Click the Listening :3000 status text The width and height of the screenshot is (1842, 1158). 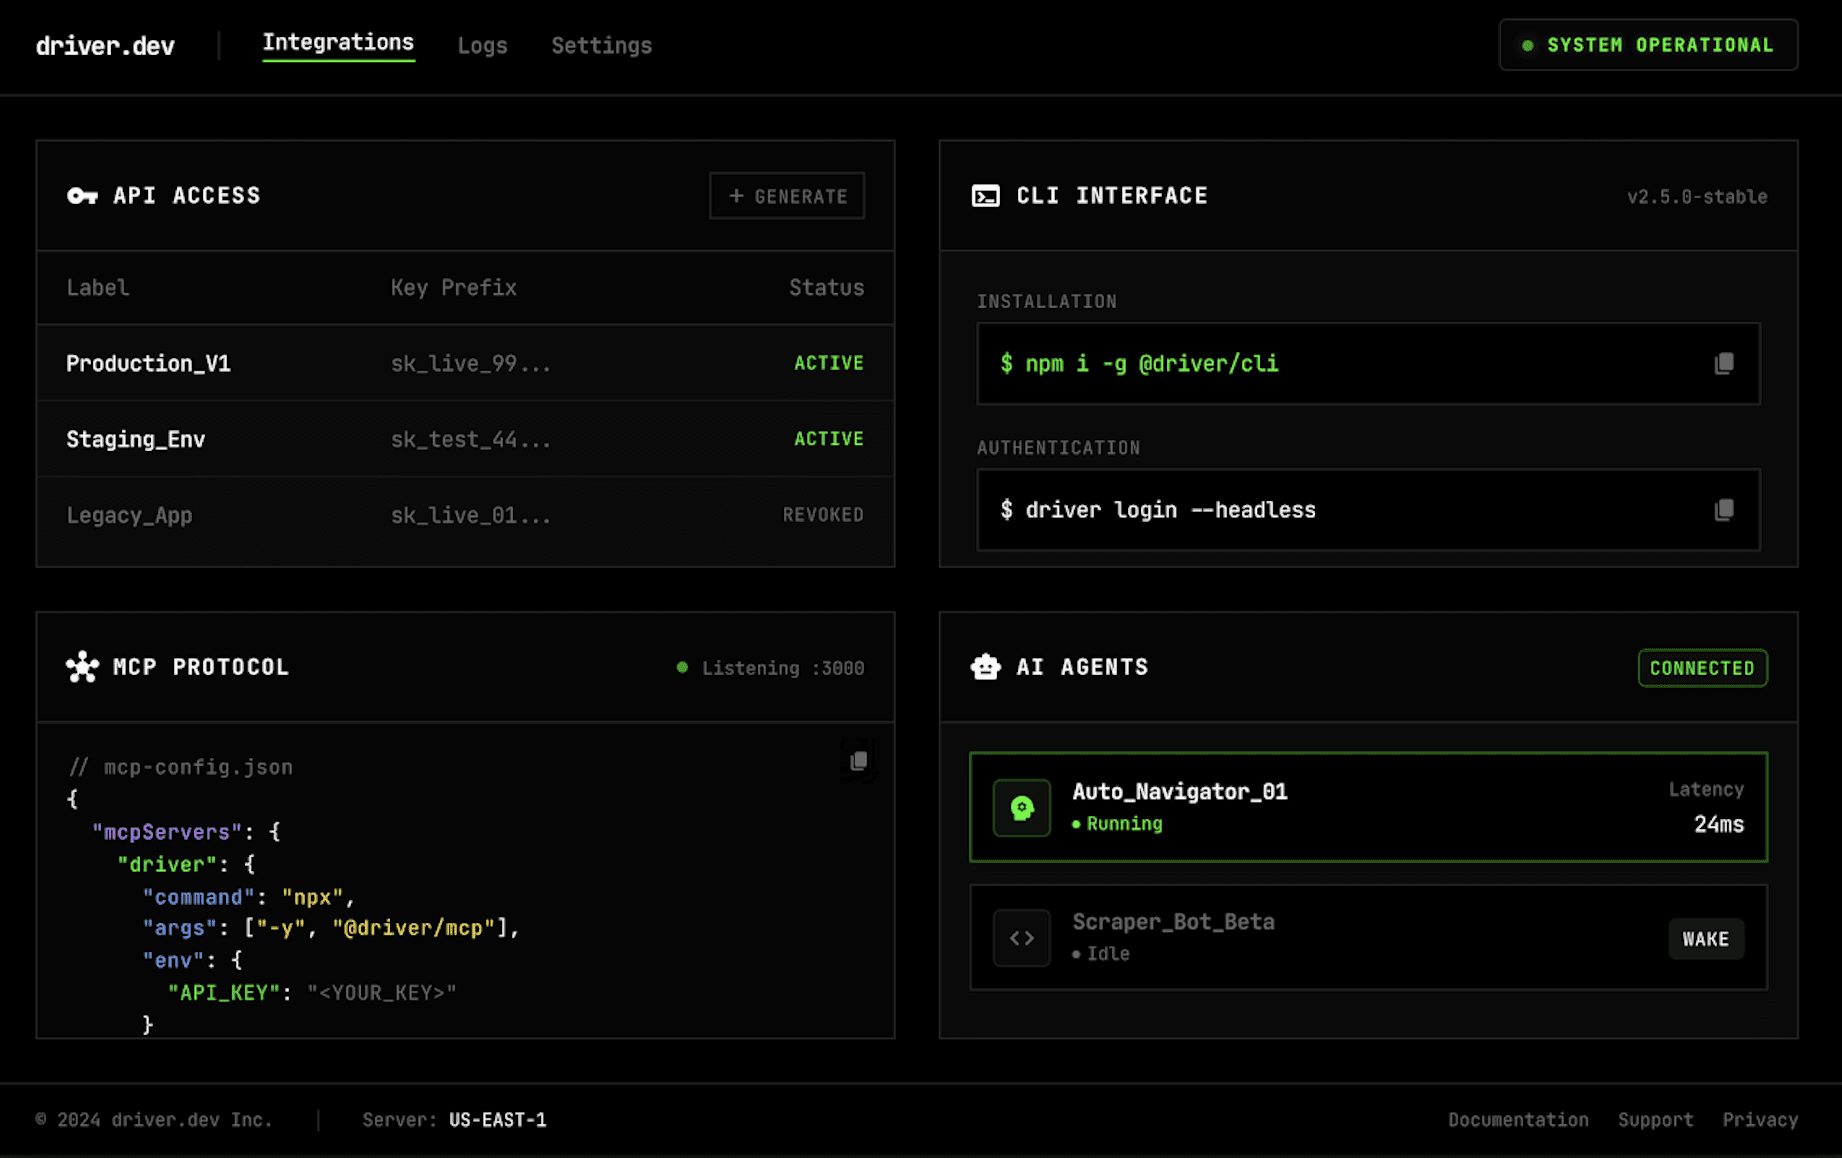pos(783,668)
